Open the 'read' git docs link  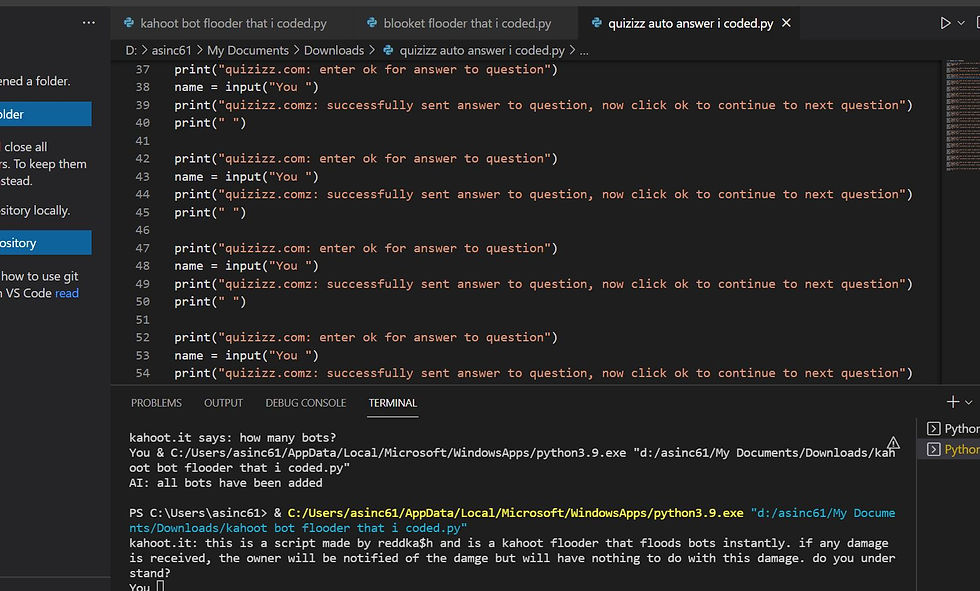(67, 293)
